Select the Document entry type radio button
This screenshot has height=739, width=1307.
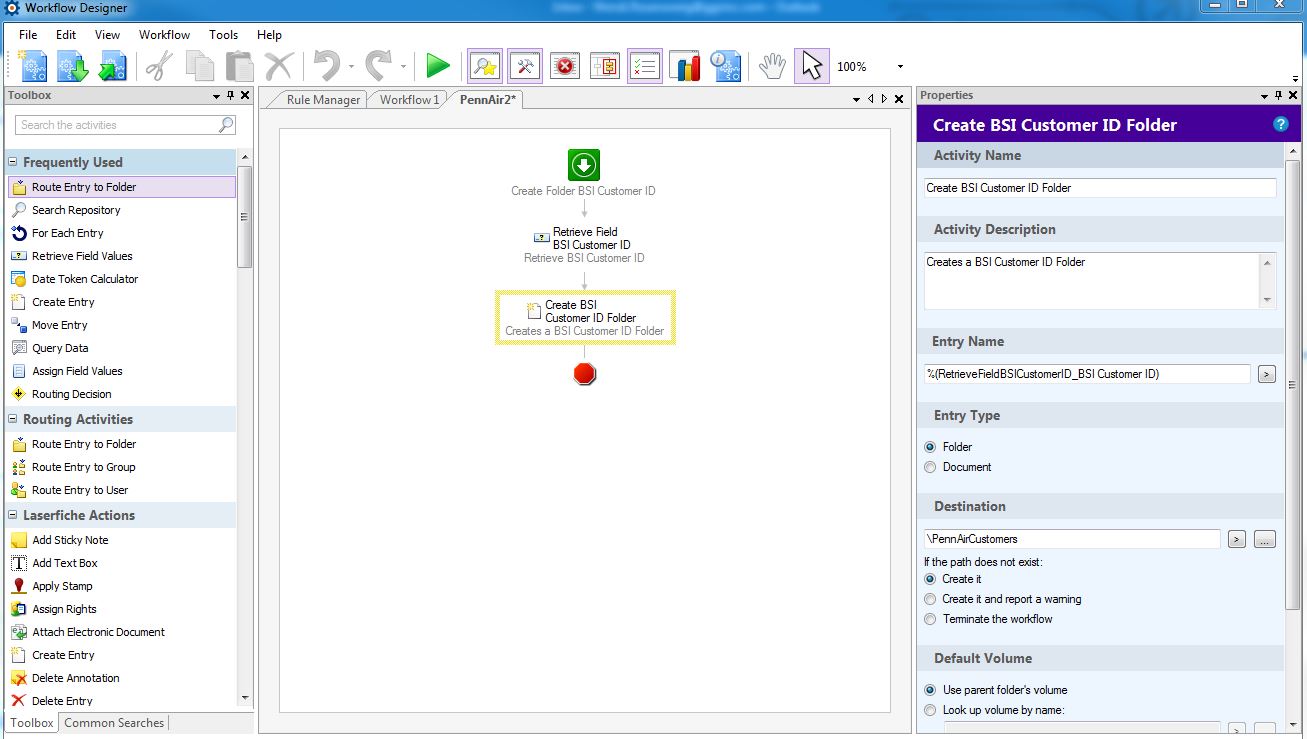[x=931, y=467]
